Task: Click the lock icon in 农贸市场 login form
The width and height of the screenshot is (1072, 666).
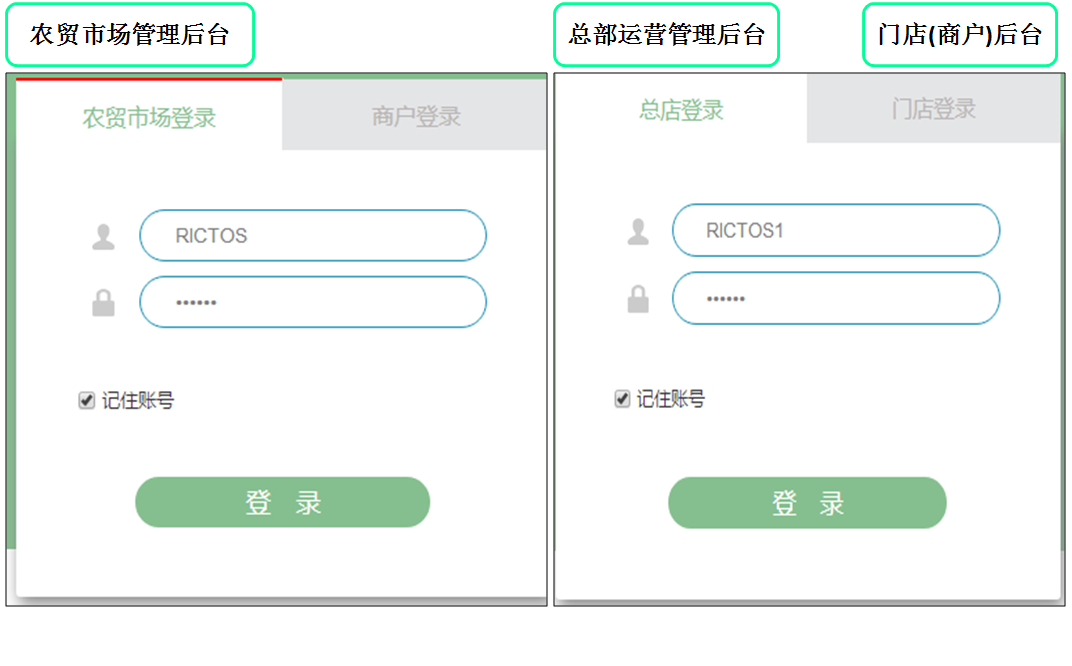Action: 103,302
